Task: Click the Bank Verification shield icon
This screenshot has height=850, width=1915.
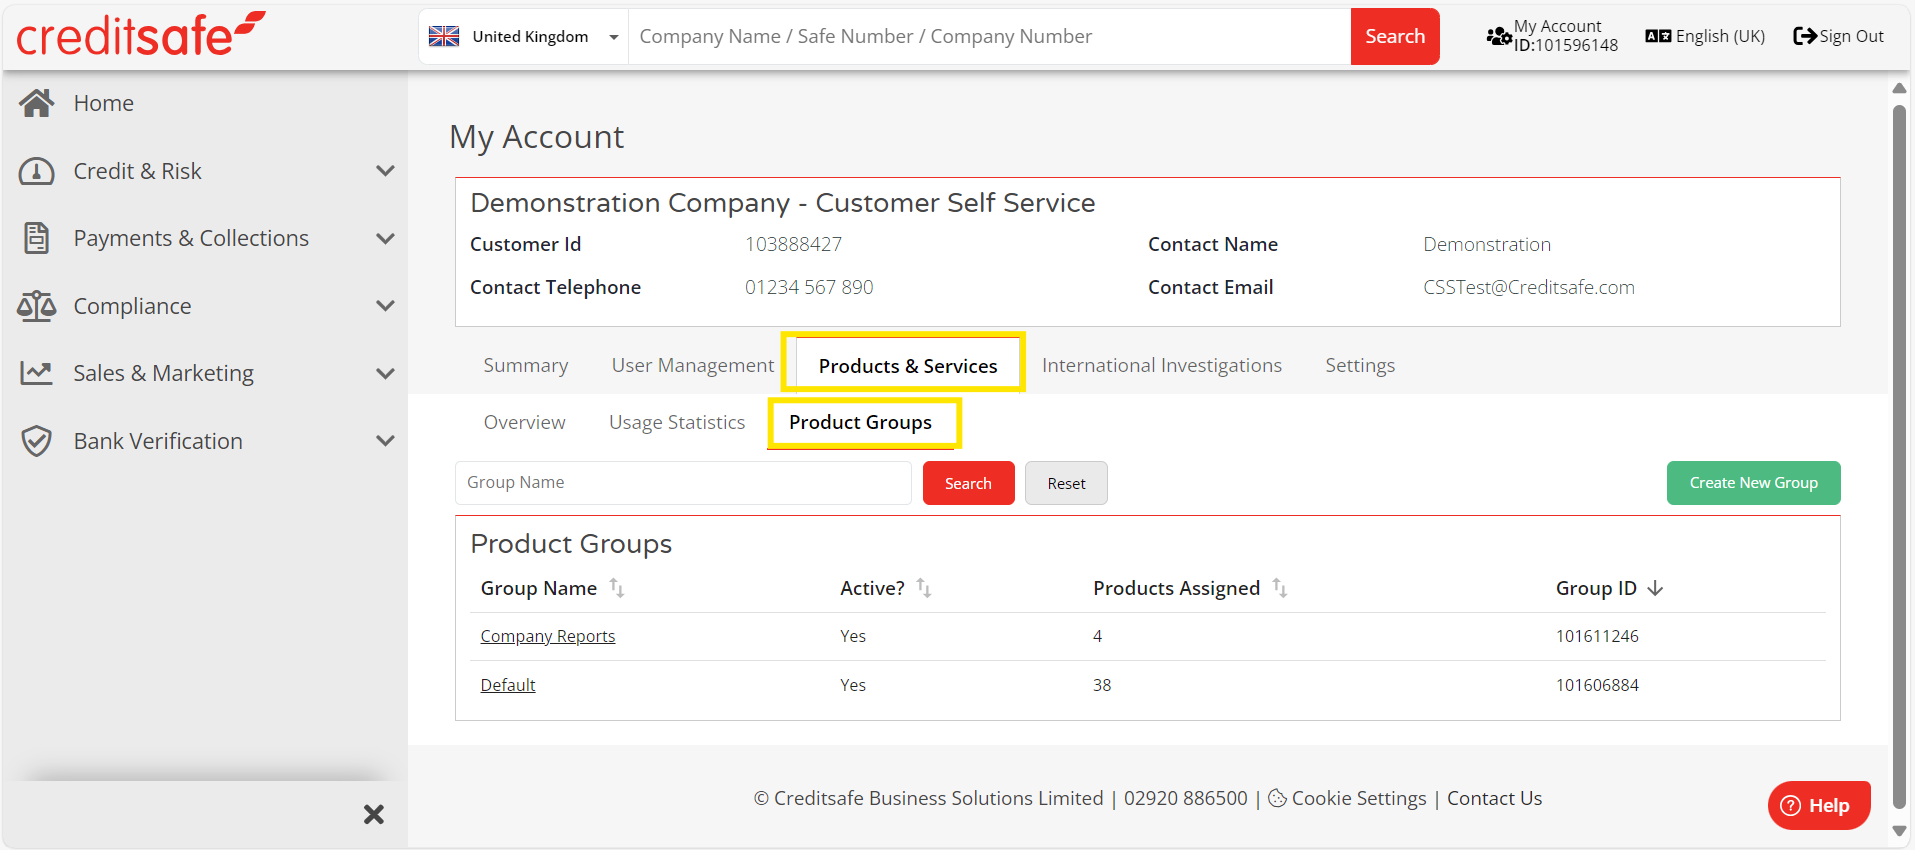Action: tap(37, 441)
